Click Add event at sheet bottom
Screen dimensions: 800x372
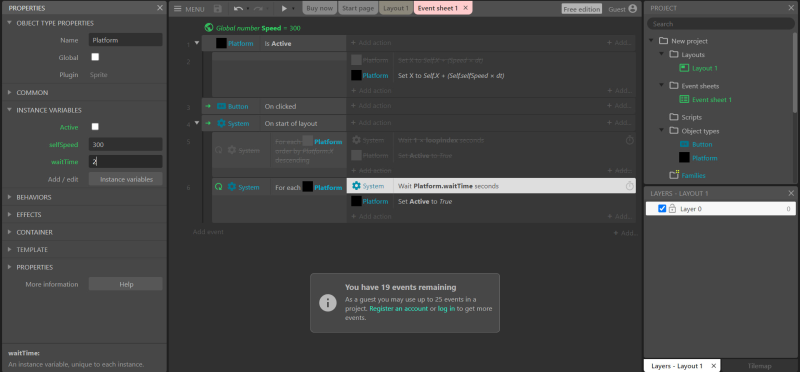[x=208, y=232]
